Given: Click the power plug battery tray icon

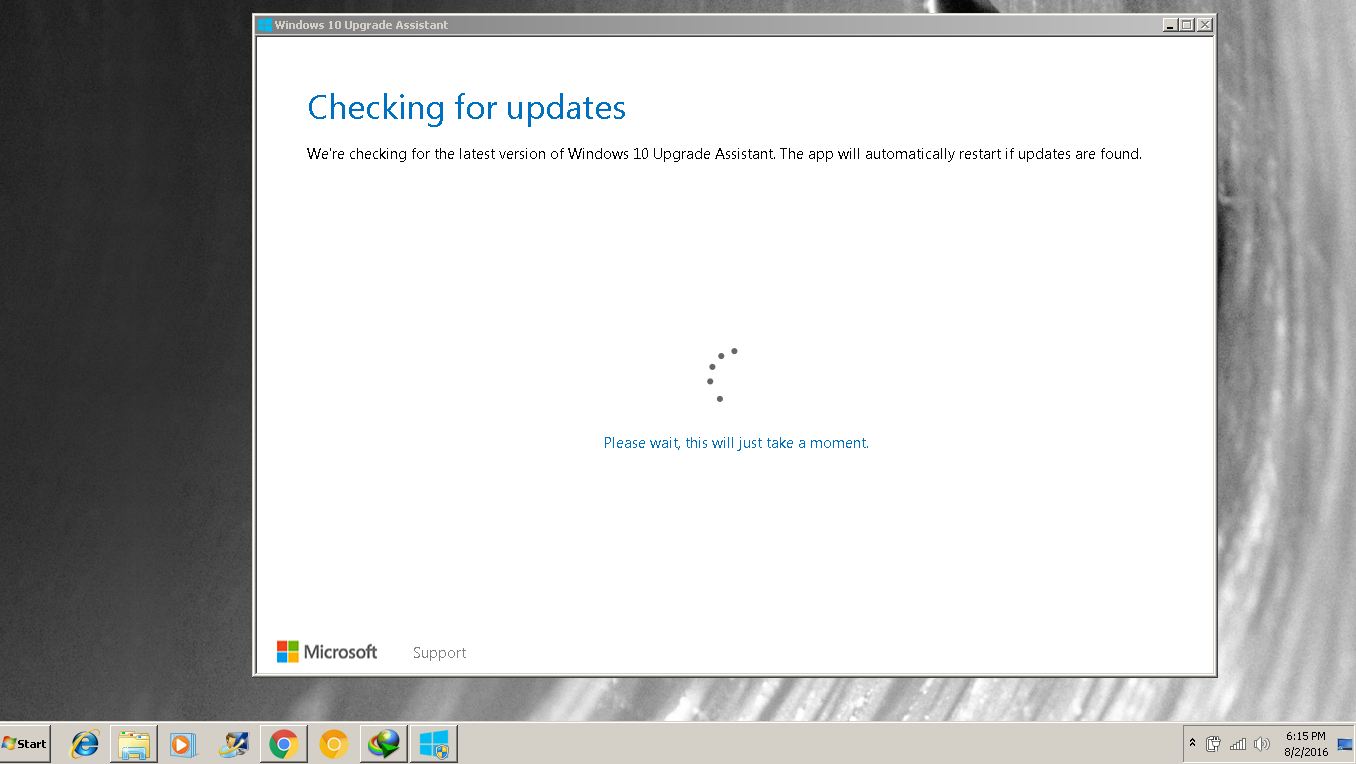Looking at the screenshot, I should click(x=1213, y=744).
